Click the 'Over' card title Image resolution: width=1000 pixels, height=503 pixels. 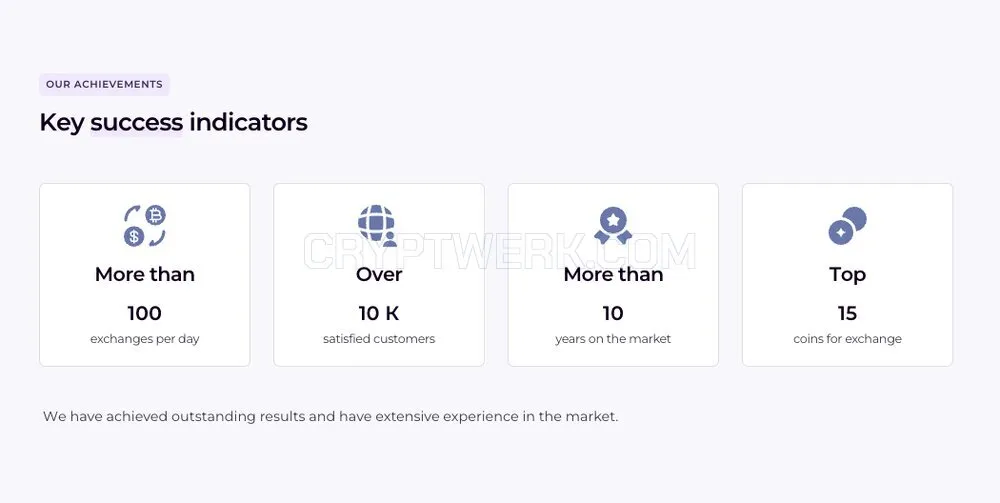pos(379,274)
